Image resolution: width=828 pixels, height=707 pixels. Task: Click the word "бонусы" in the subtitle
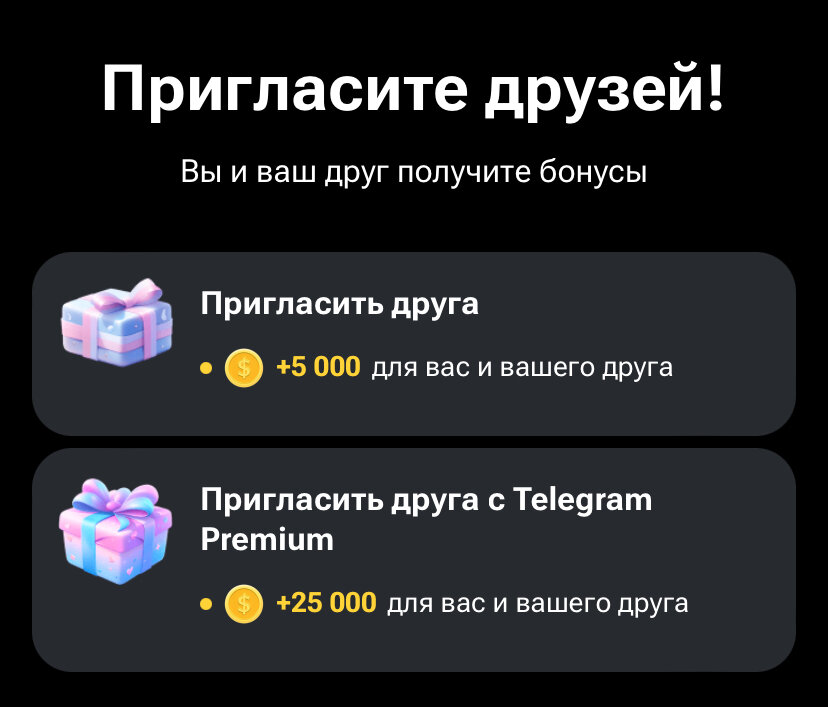[x=593, y=172]
